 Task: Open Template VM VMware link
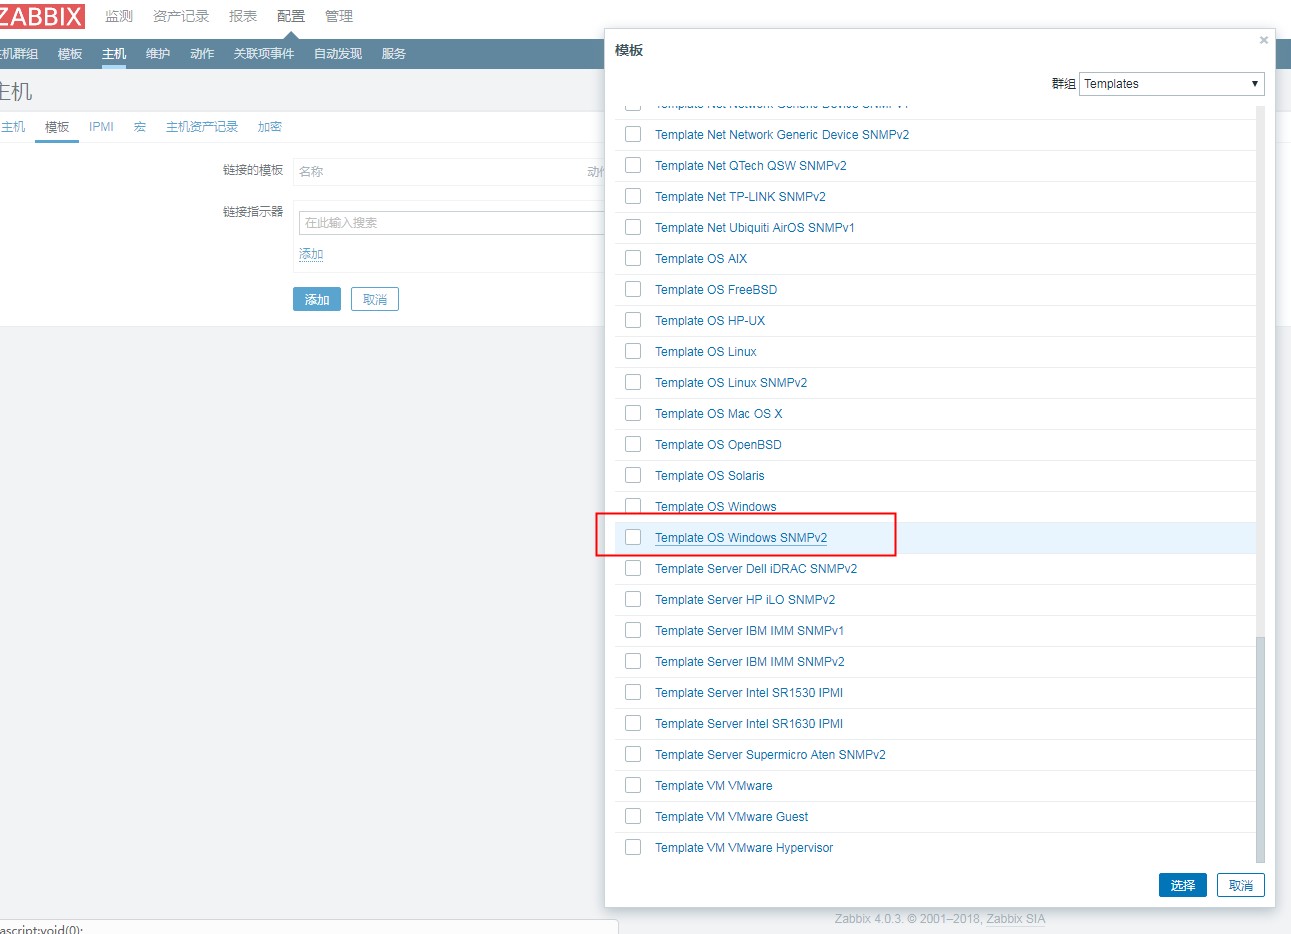coord(713,786)
